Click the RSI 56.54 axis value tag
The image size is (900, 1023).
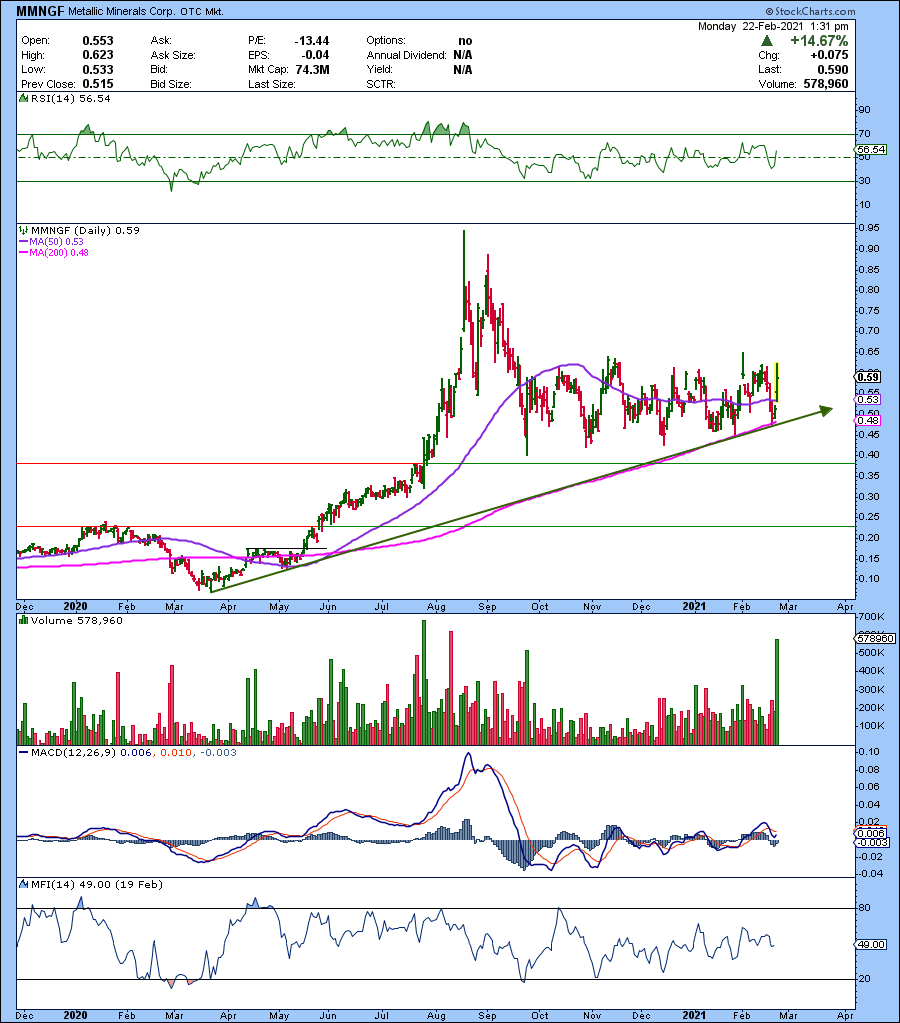click(x=871, y=149)
